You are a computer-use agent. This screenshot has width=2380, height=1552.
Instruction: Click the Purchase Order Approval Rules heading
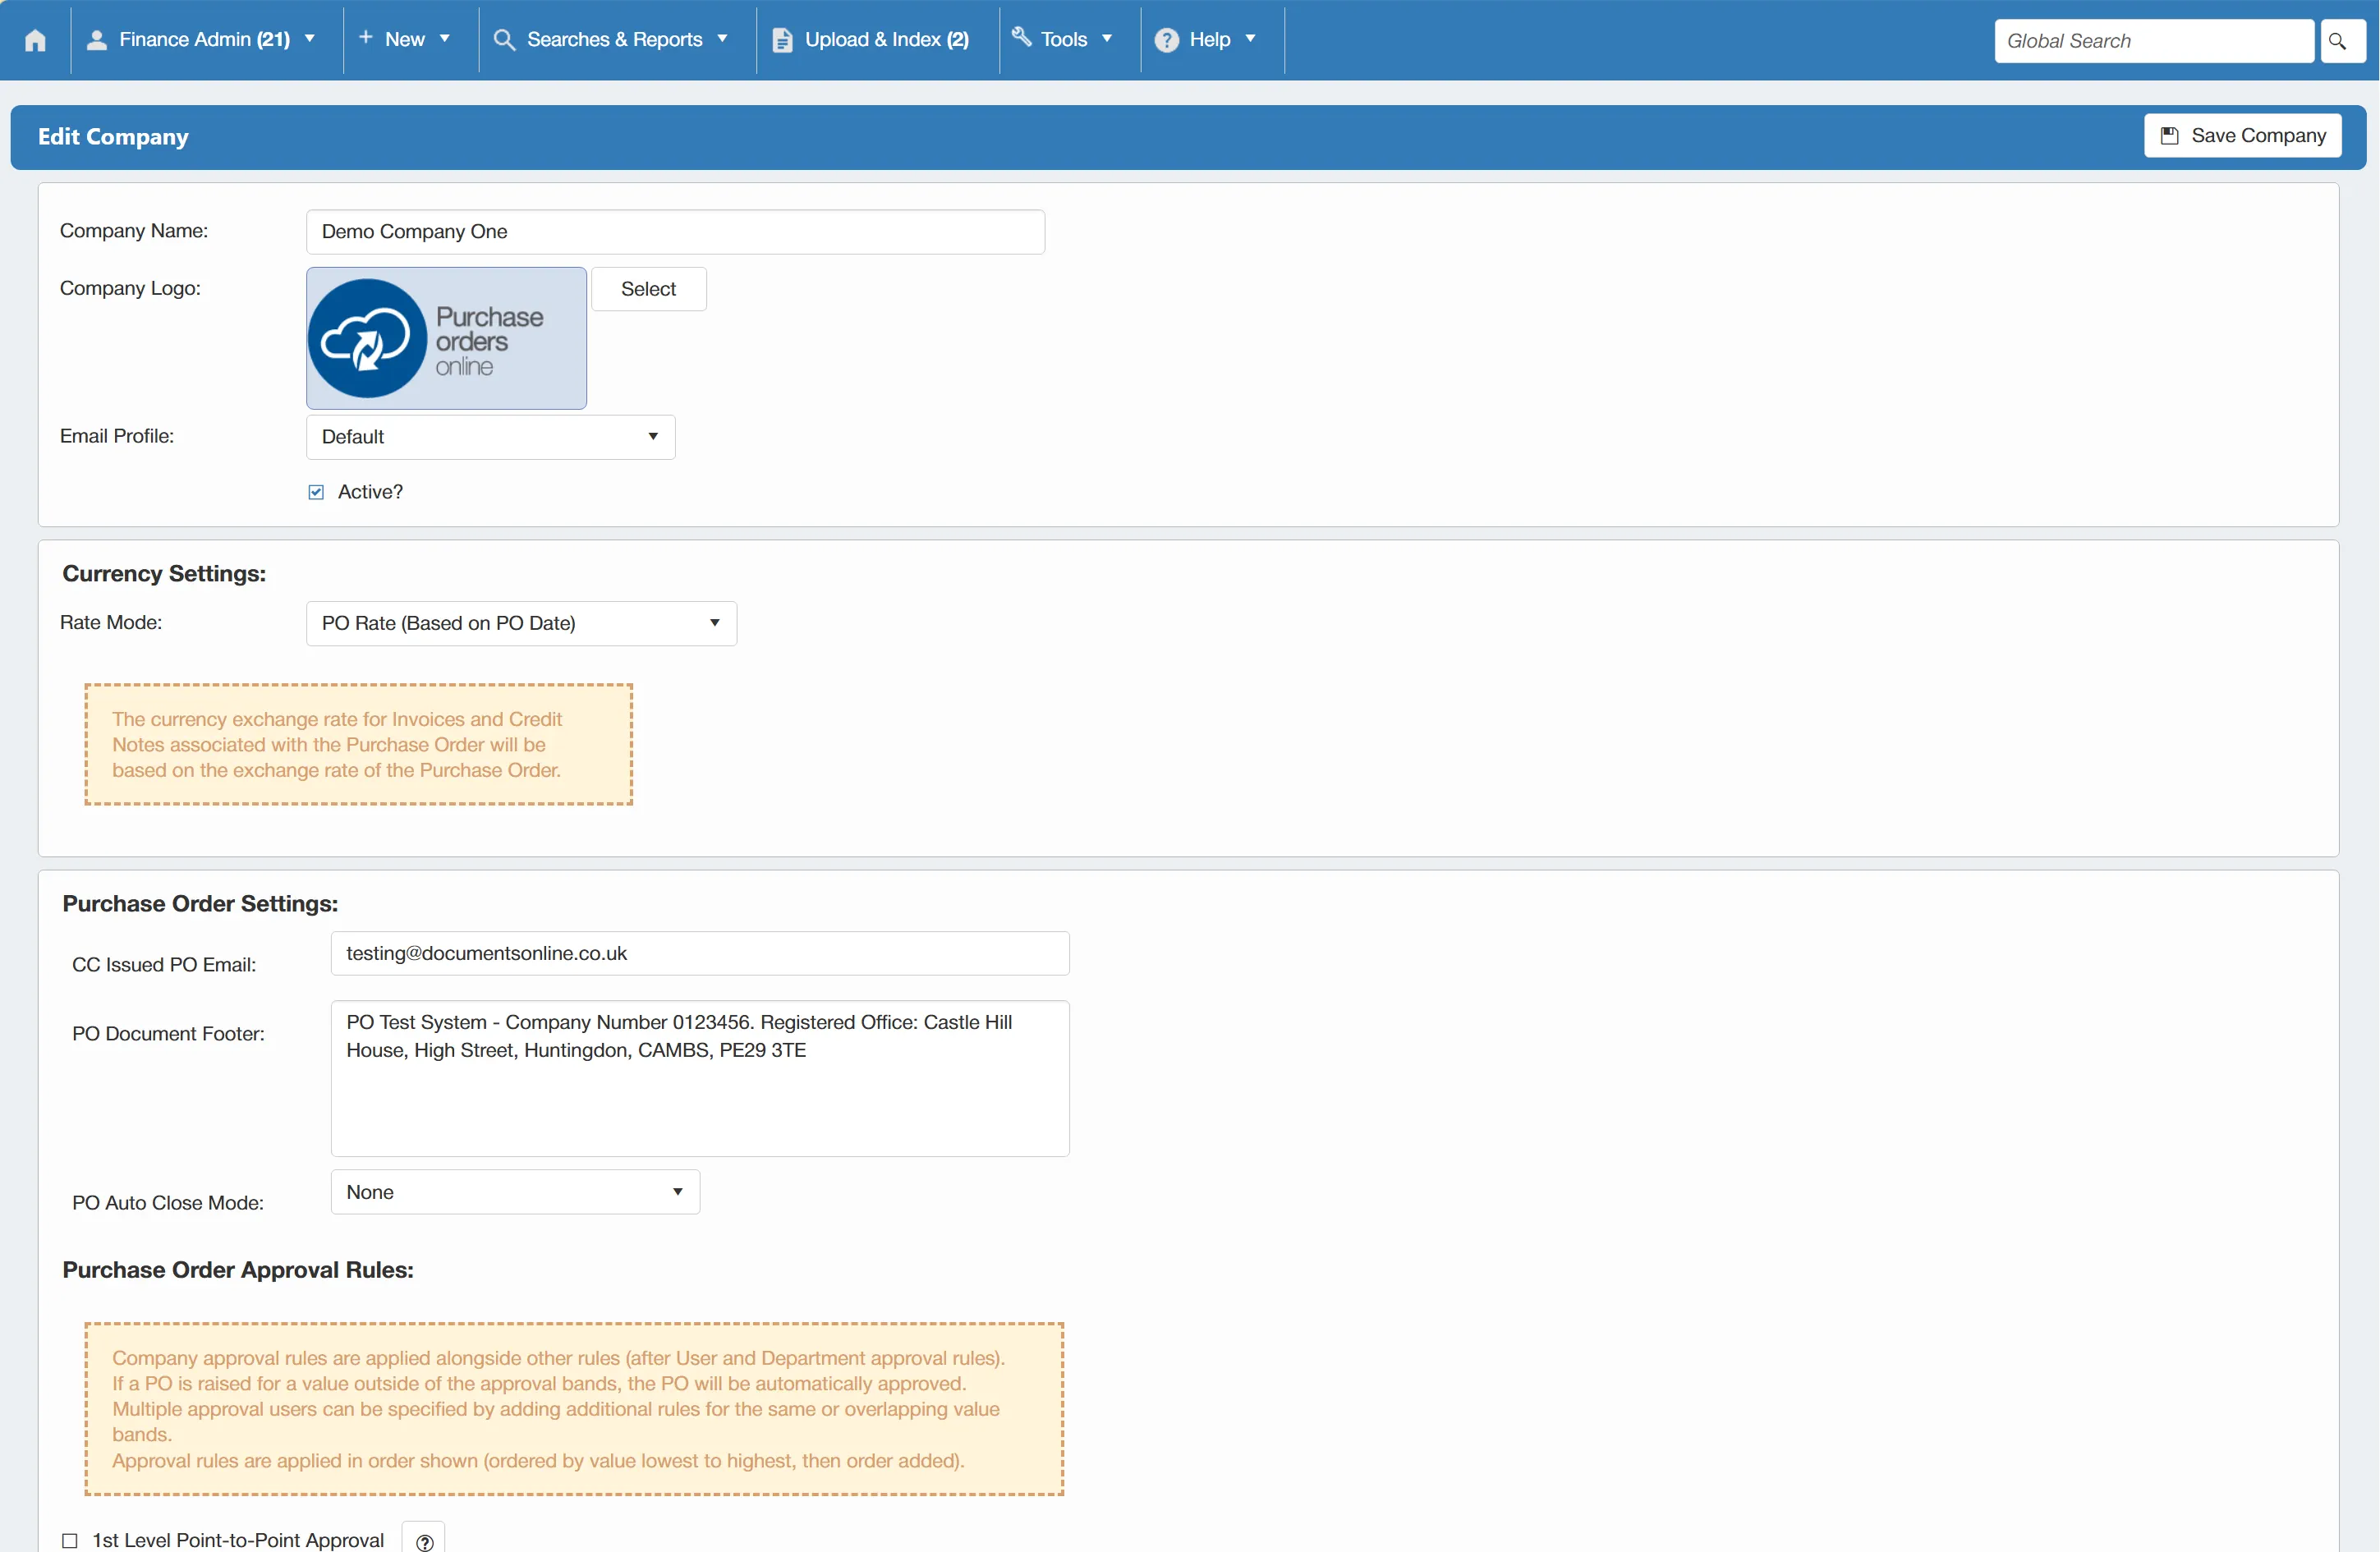238,1270
